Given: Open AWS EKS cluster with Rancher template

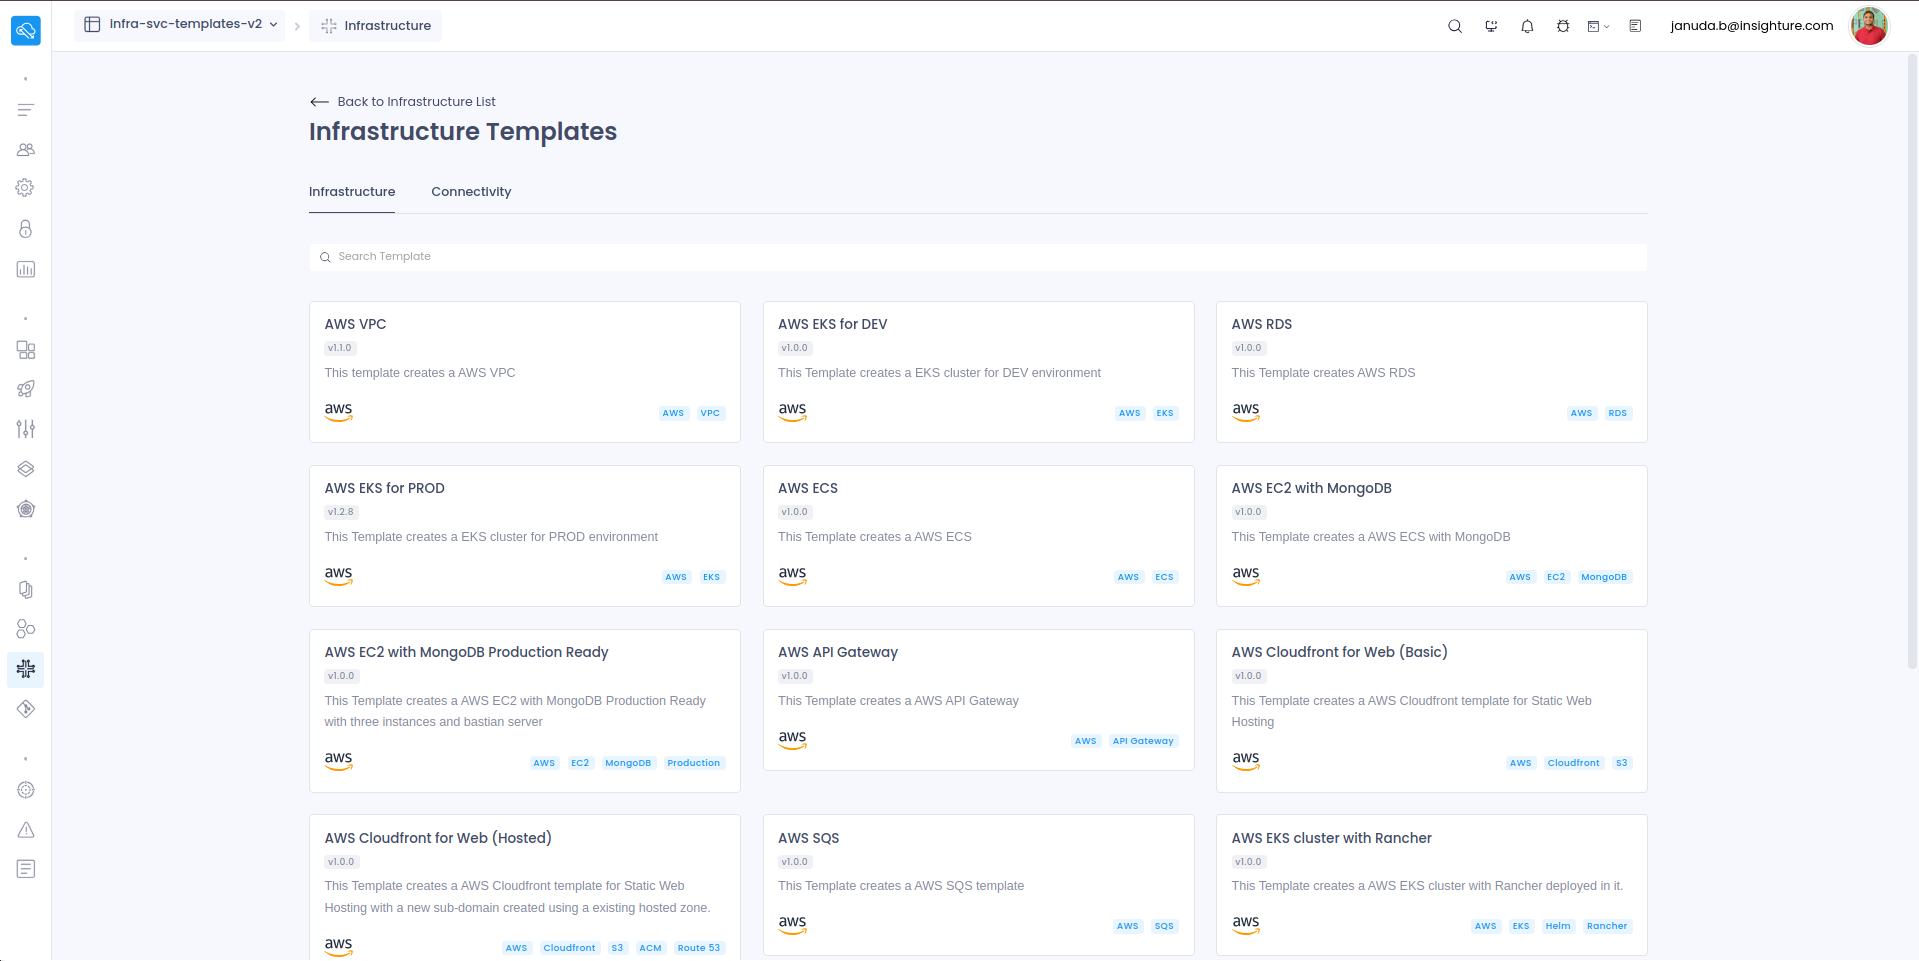Looking at the screenshot, I should pyautogui.click(x=1432, y=885).
